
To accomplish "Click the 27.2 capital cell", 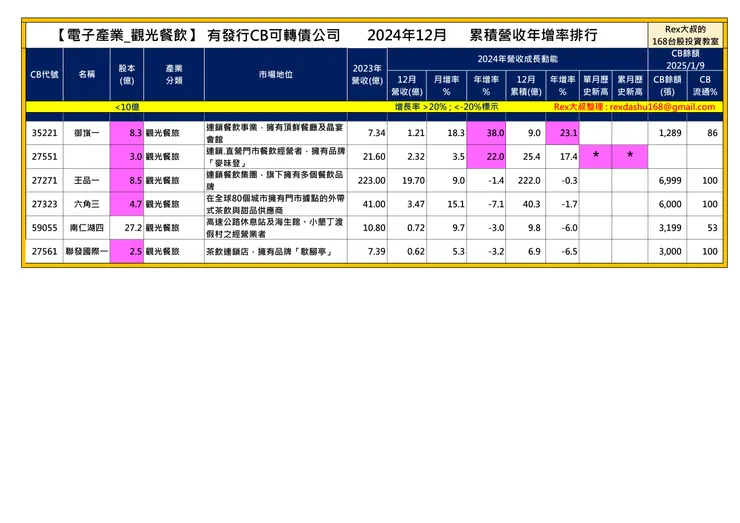I will coord(126,228).
